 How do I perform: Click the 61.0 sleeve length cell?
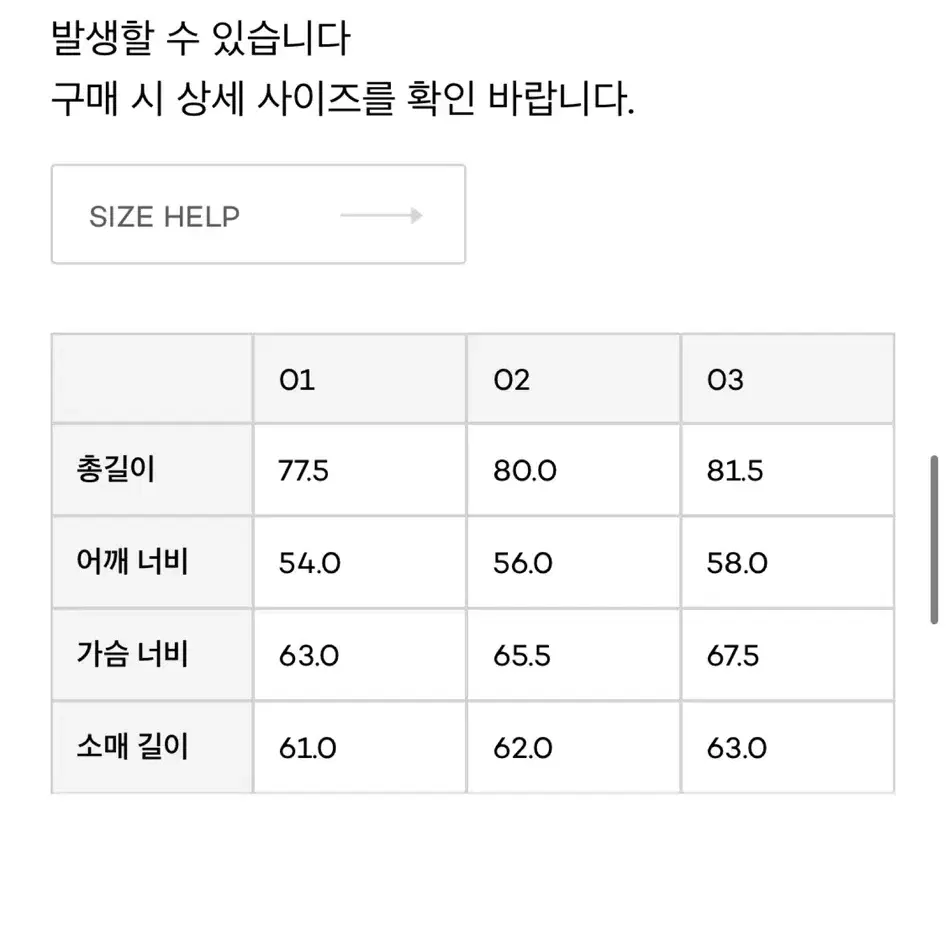360,747
